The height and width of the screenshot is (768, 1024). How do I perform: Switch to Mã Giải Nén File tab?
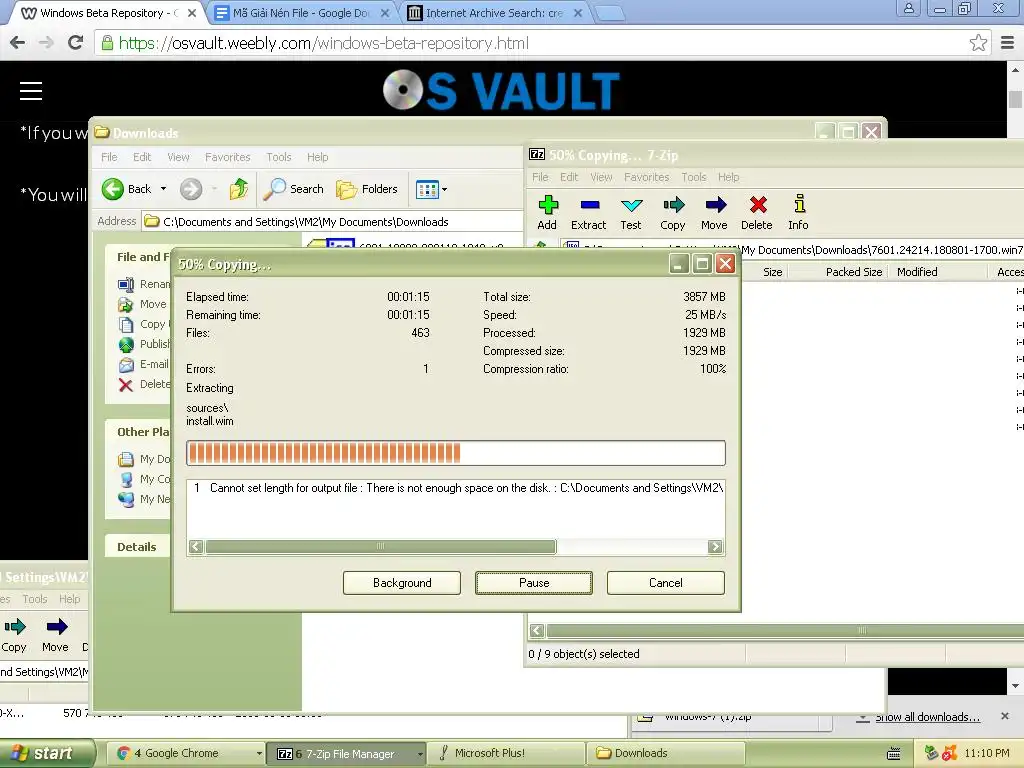[302, 13]
